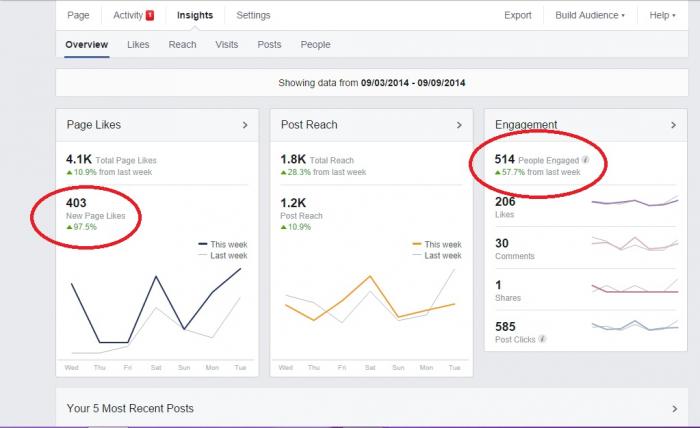Open the Help dropdown menu
The height and width of the screenshot is (428, 700).
pyautogui.click(x=662, y=15)
